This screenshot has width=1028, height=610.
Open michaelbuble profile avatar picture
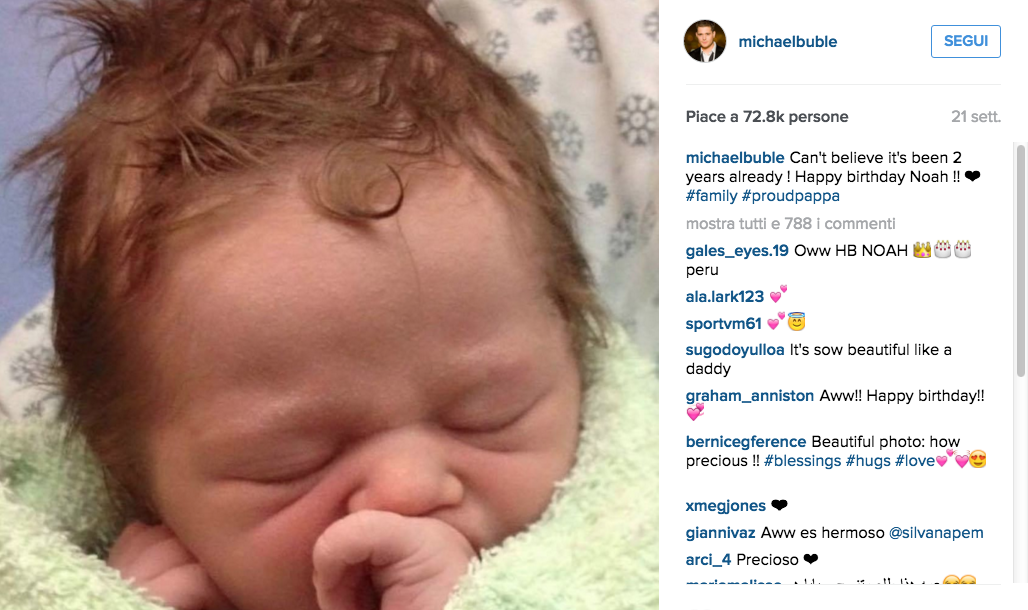coord(705,41)
